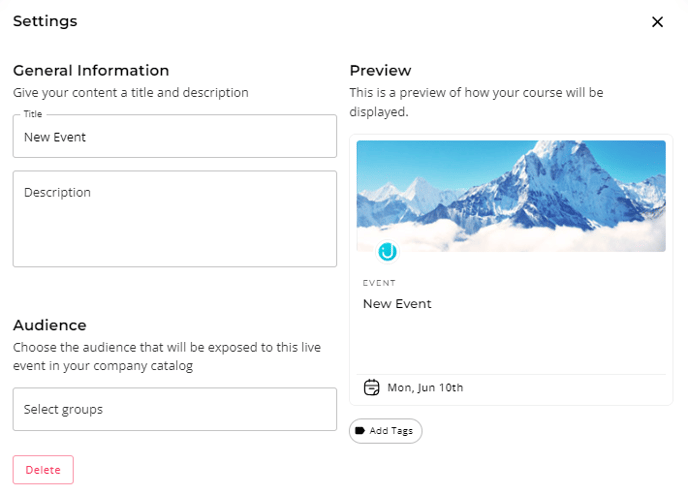
Task: Click the Settings dialog heading
Action: pos(45,21)
